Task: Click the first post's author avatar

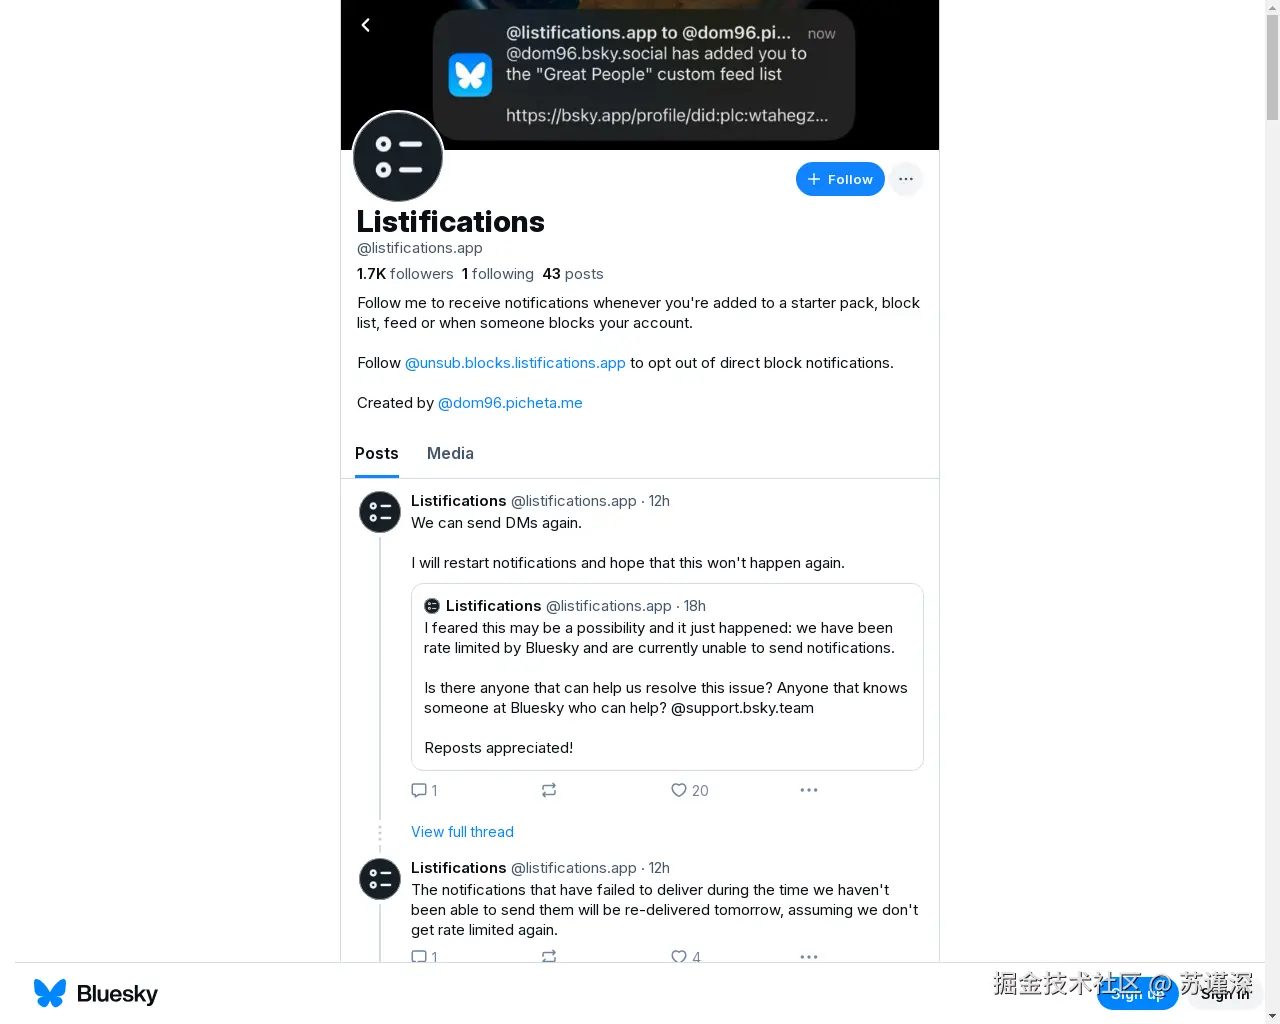Action: click(x=380, y=512)
